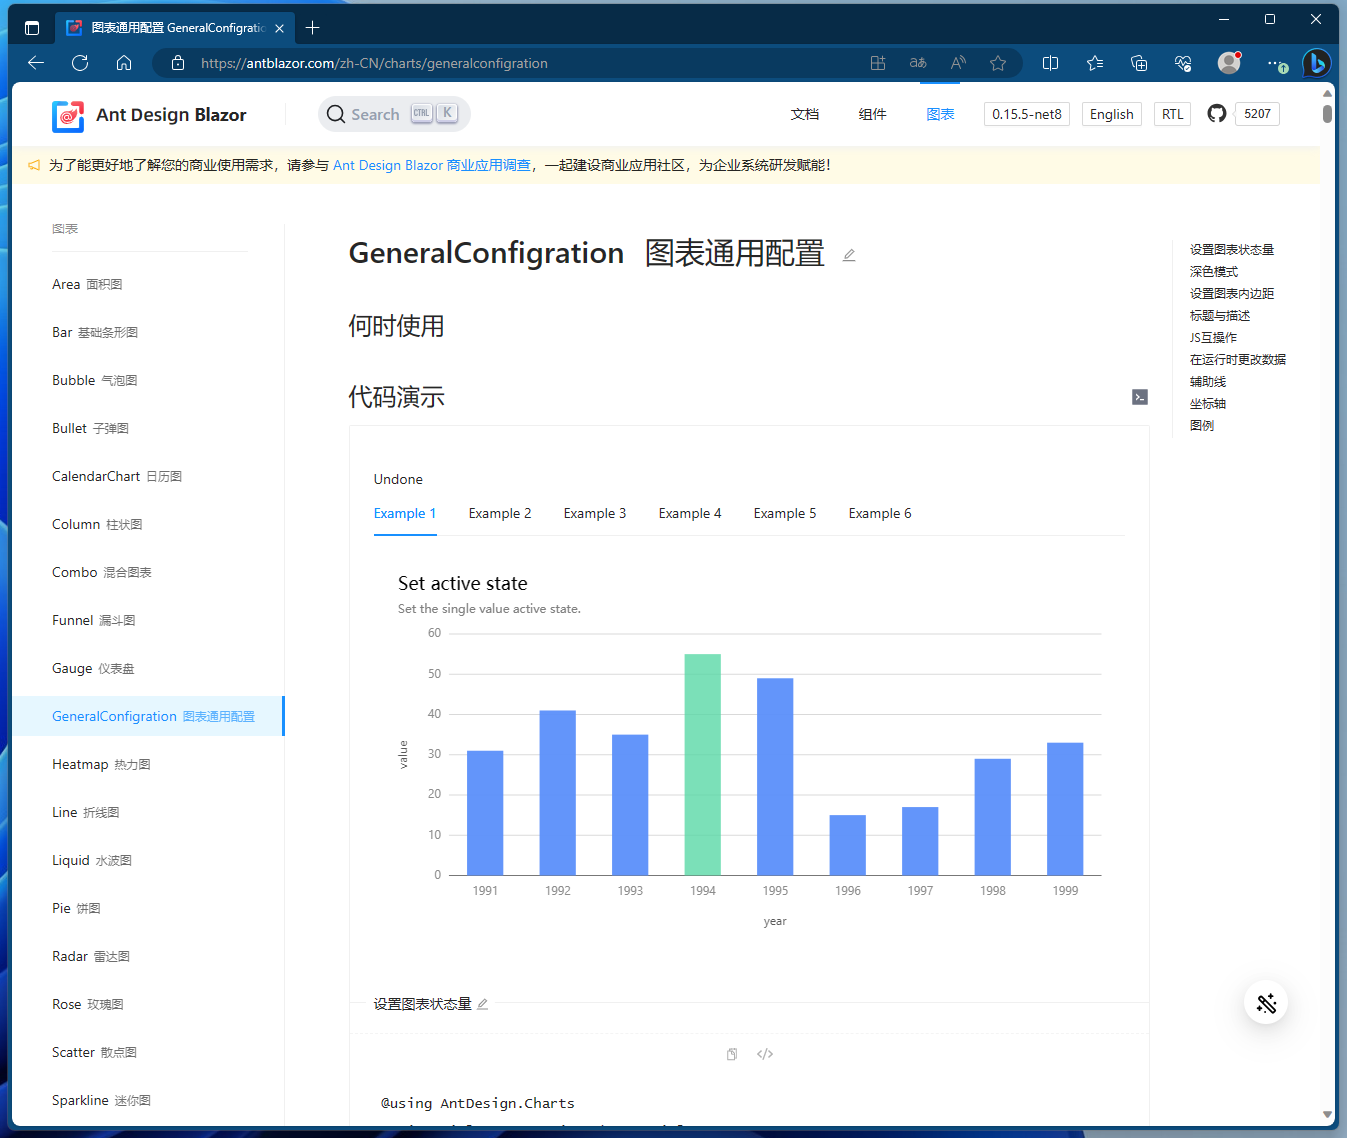Toggle RTL layout mode
This screenshot has height=1138, width=1347.
click(x=1171, y=113)
